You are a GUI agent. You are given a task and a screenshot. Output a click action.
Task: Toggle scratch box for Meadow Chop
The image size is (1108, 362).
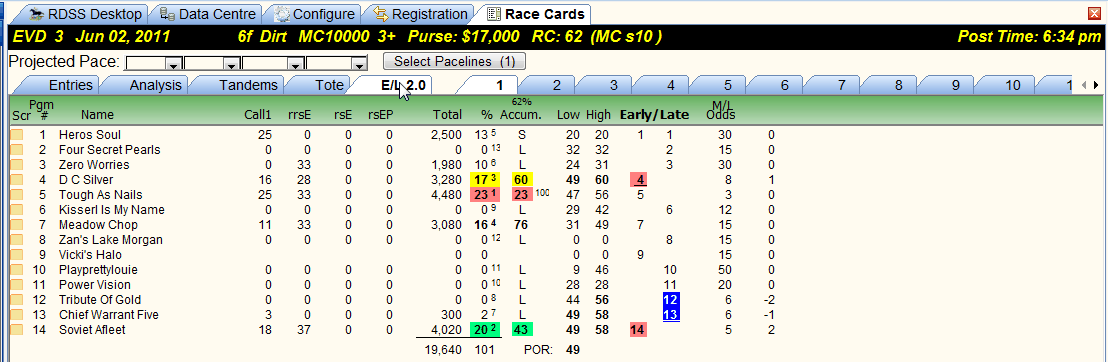coord(16,225)
